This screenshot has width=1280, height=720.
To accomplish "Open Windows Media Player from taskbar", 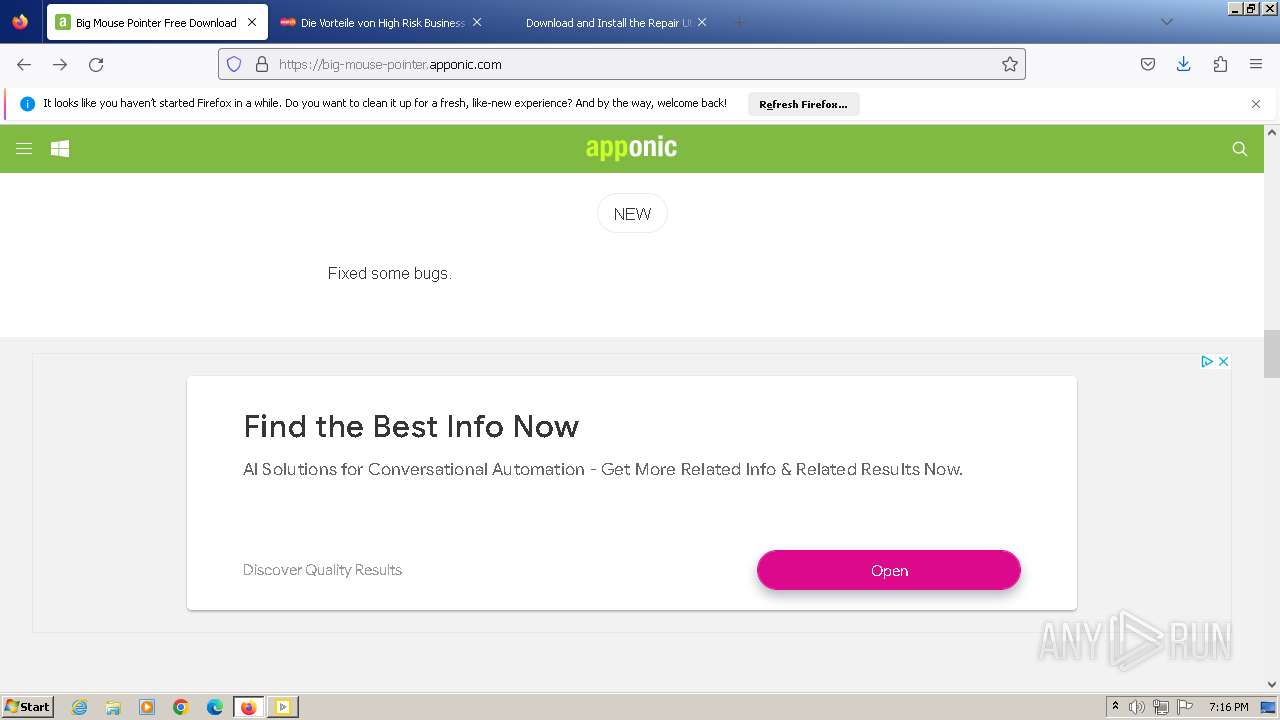I will [x=147, y=707].
